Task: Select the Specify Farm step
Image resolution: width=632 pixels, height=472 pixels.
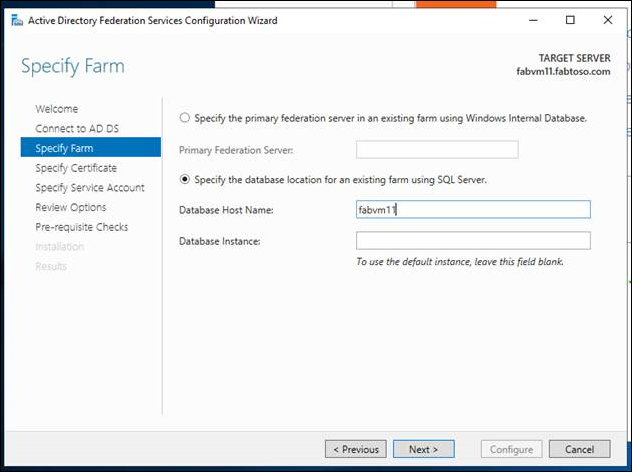Action: pos(91,147)
